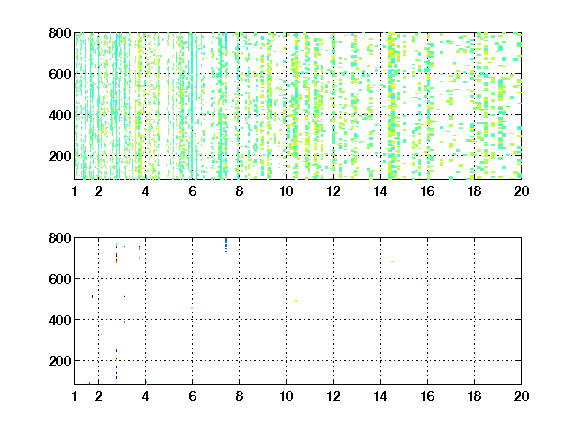This screenshot has width=576, height=432.
Task: Select the 800 y-axis label on lower plot
Action: tap(60, 238)
